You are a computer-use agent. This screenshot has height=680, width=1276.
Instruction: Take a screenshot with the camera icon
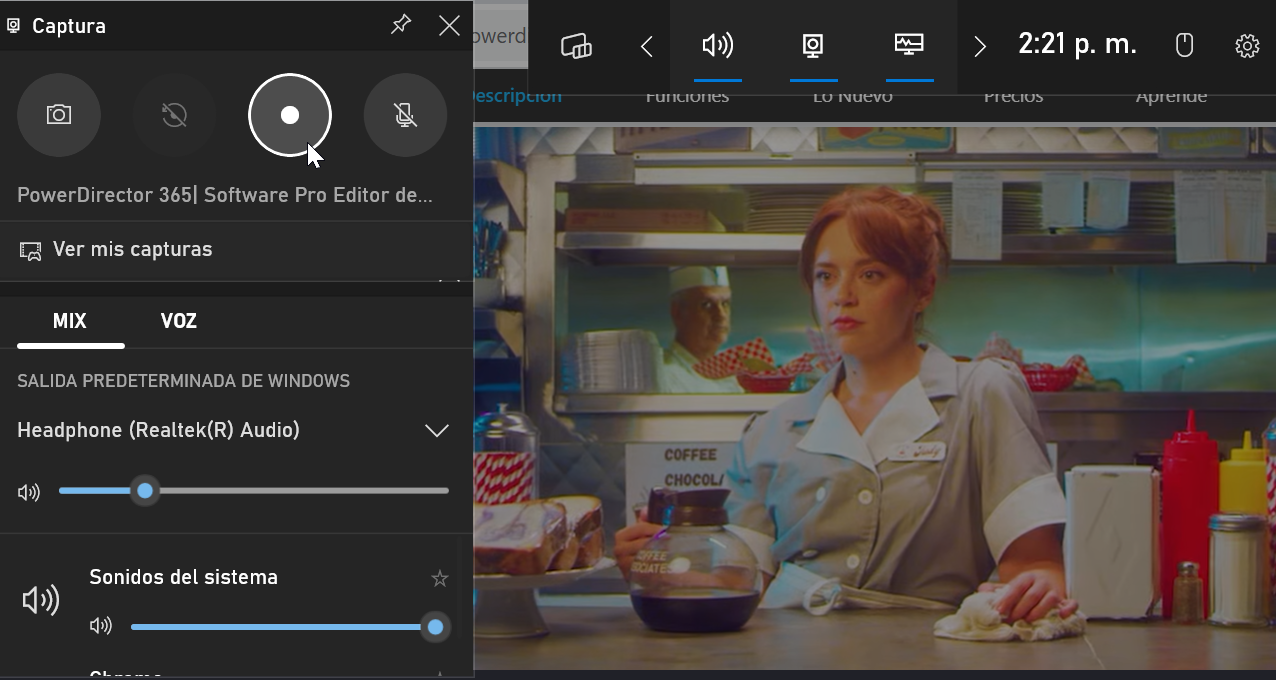pyautogui.click(x=59, y=115)
